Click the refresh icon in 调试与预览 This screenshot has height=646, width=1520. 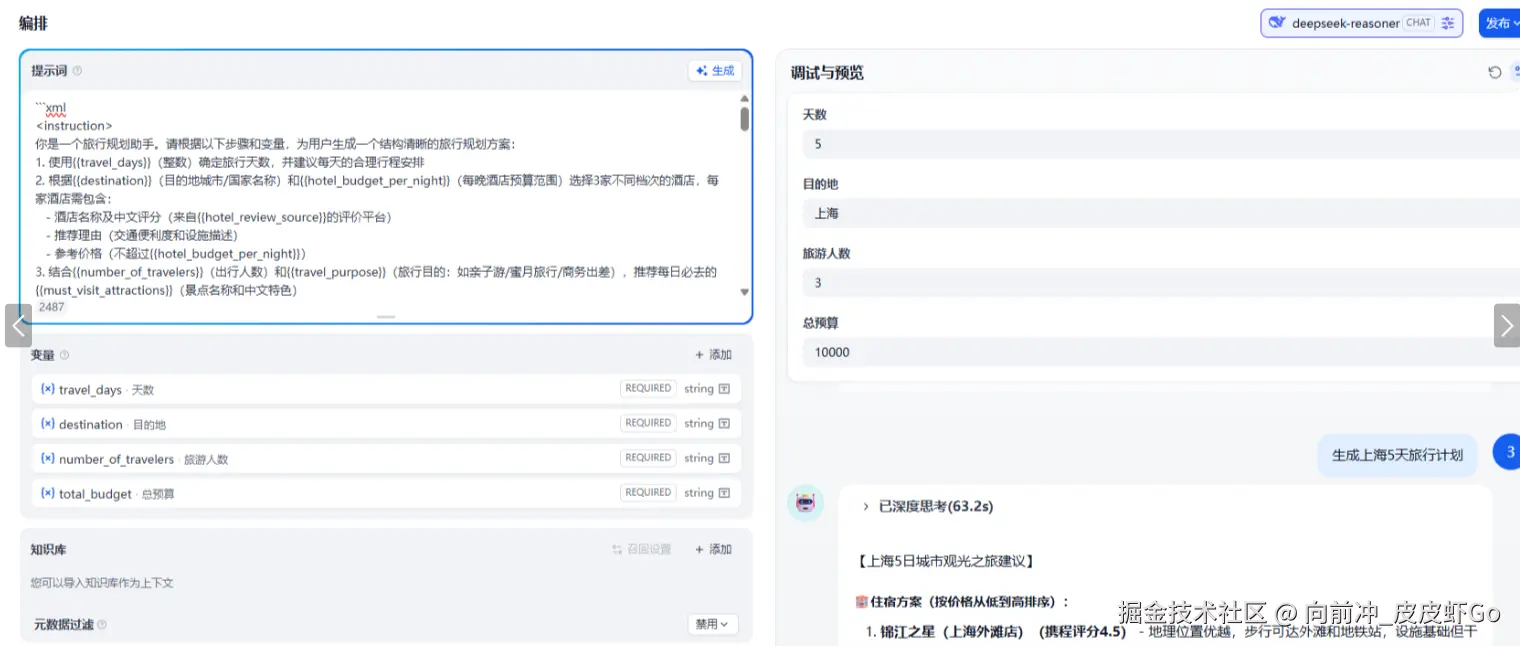(x=1495, y=72)
